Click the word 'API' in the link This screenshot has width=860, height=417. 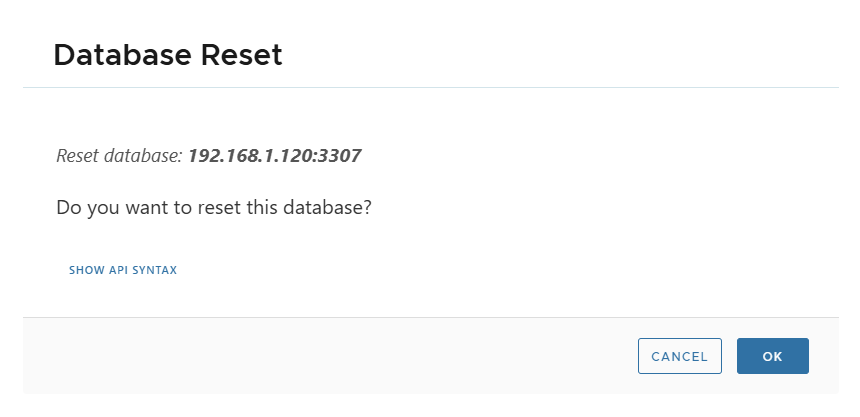pyautogui.click(x=115, y=270)
